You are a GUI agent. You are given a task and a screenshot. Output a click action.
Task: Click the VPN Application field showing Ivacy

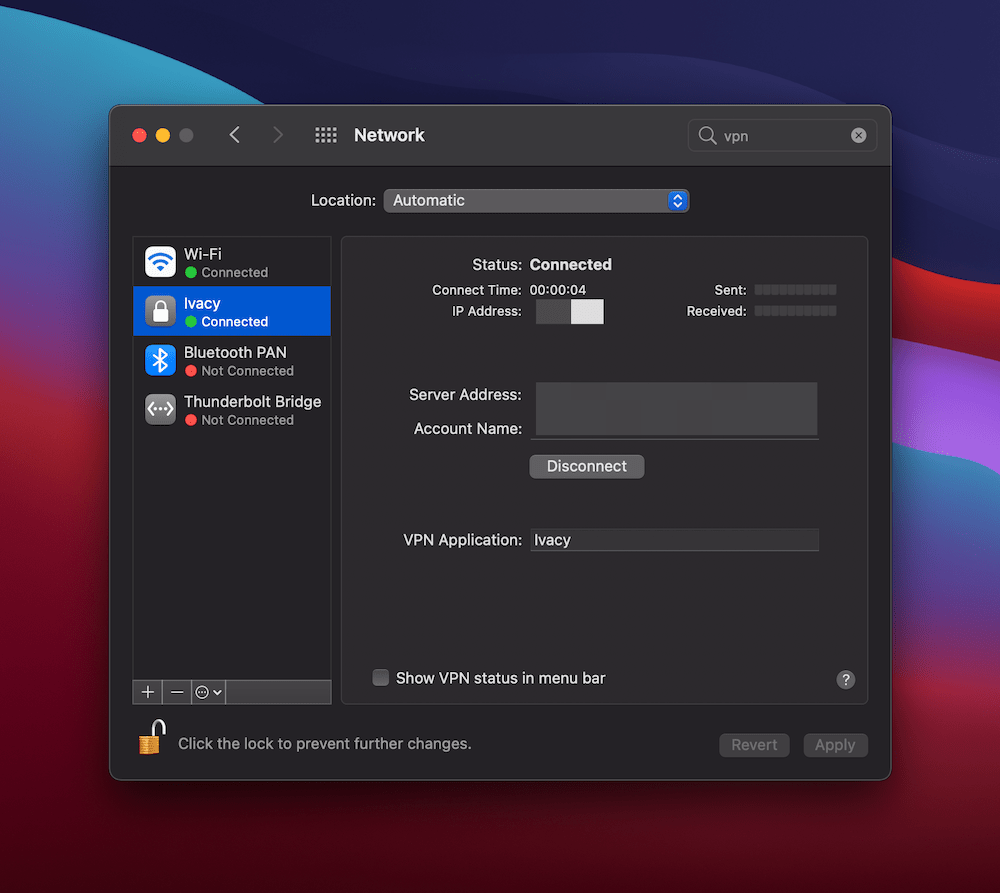click(x=674, y=540)
